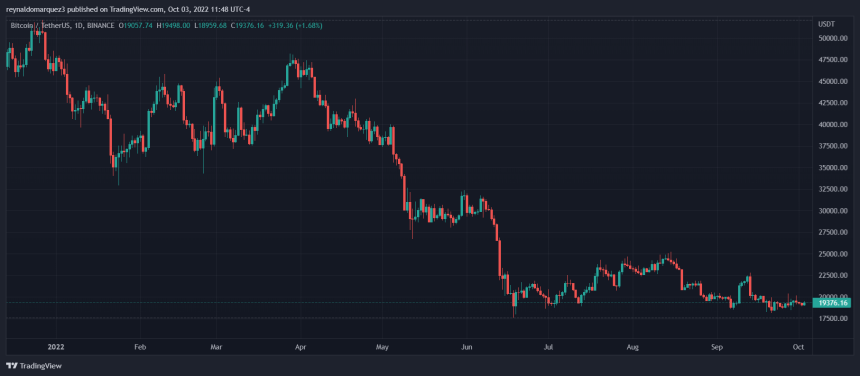The height and width of the screenshot is (376, 860).
Task: Click the Mar label on time axis
Action: click(217, 347)
